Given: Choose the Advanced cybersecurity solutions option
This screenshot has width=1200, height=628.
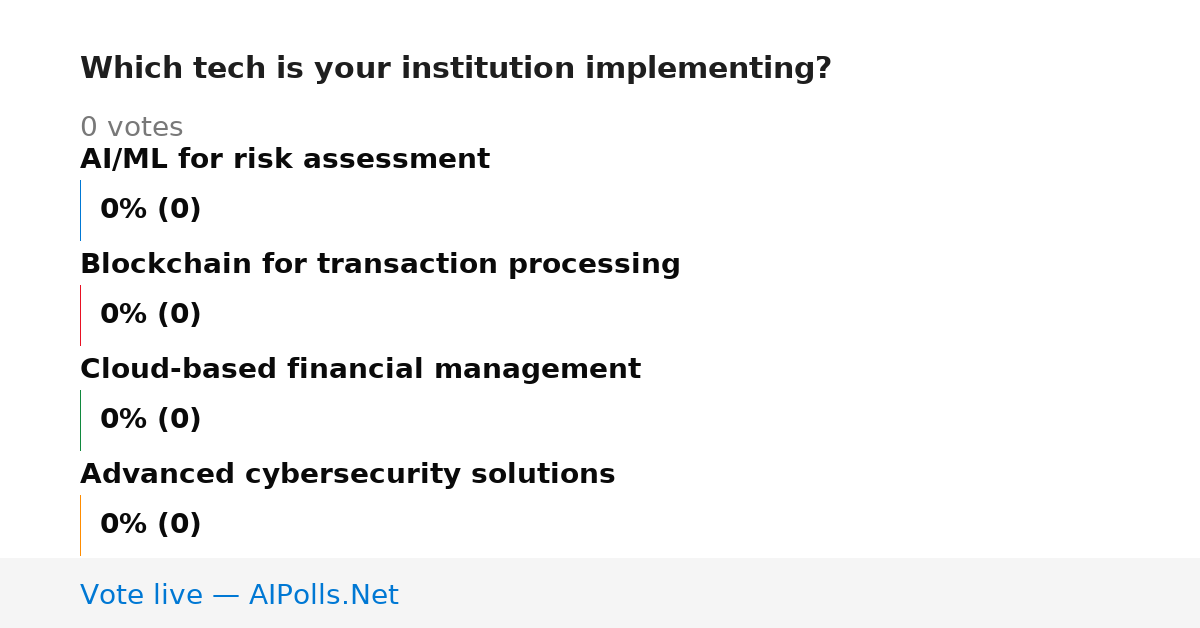Looking at the screenshot, I should (x=347, y=475).
